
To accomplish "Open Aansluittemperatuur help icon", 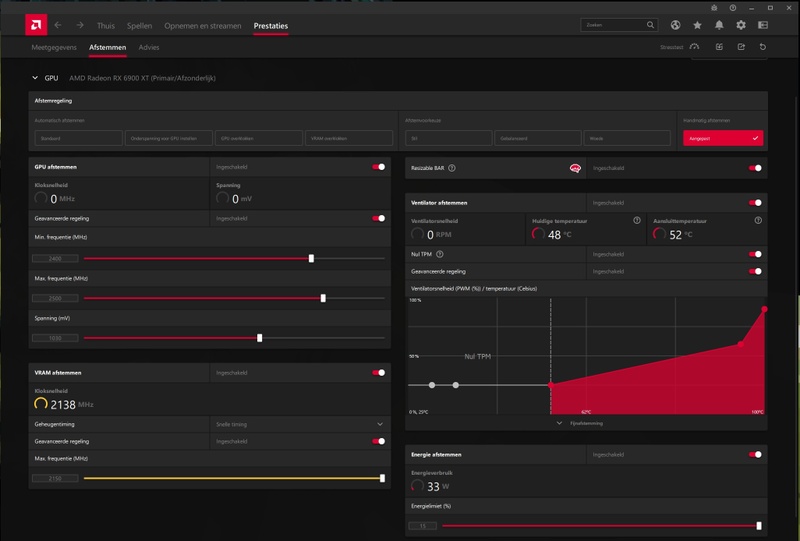I will point(758,220).
